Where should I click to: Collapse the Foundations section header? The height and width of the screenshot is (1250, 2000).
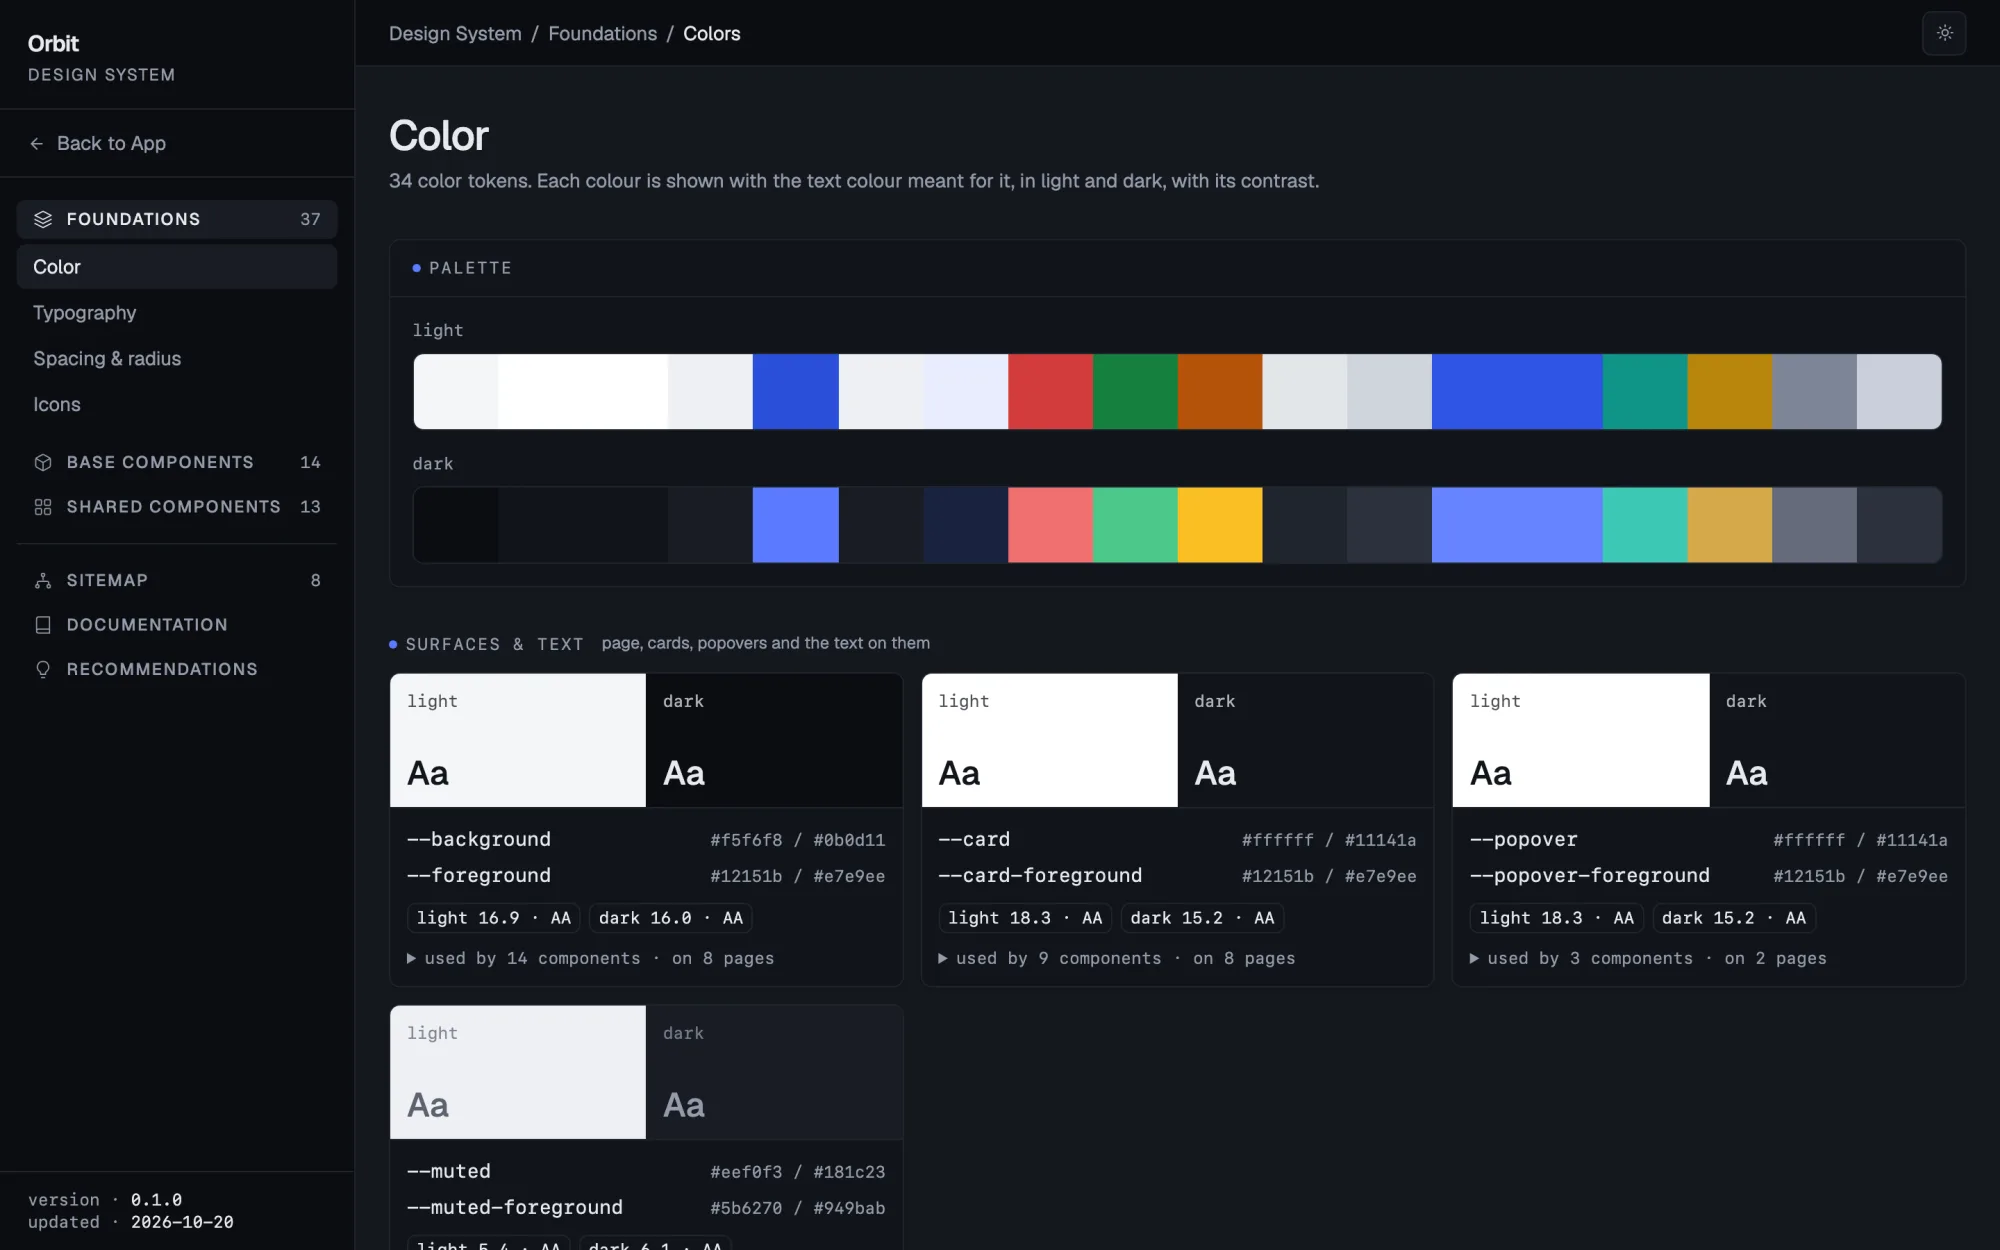pos(177,219)
